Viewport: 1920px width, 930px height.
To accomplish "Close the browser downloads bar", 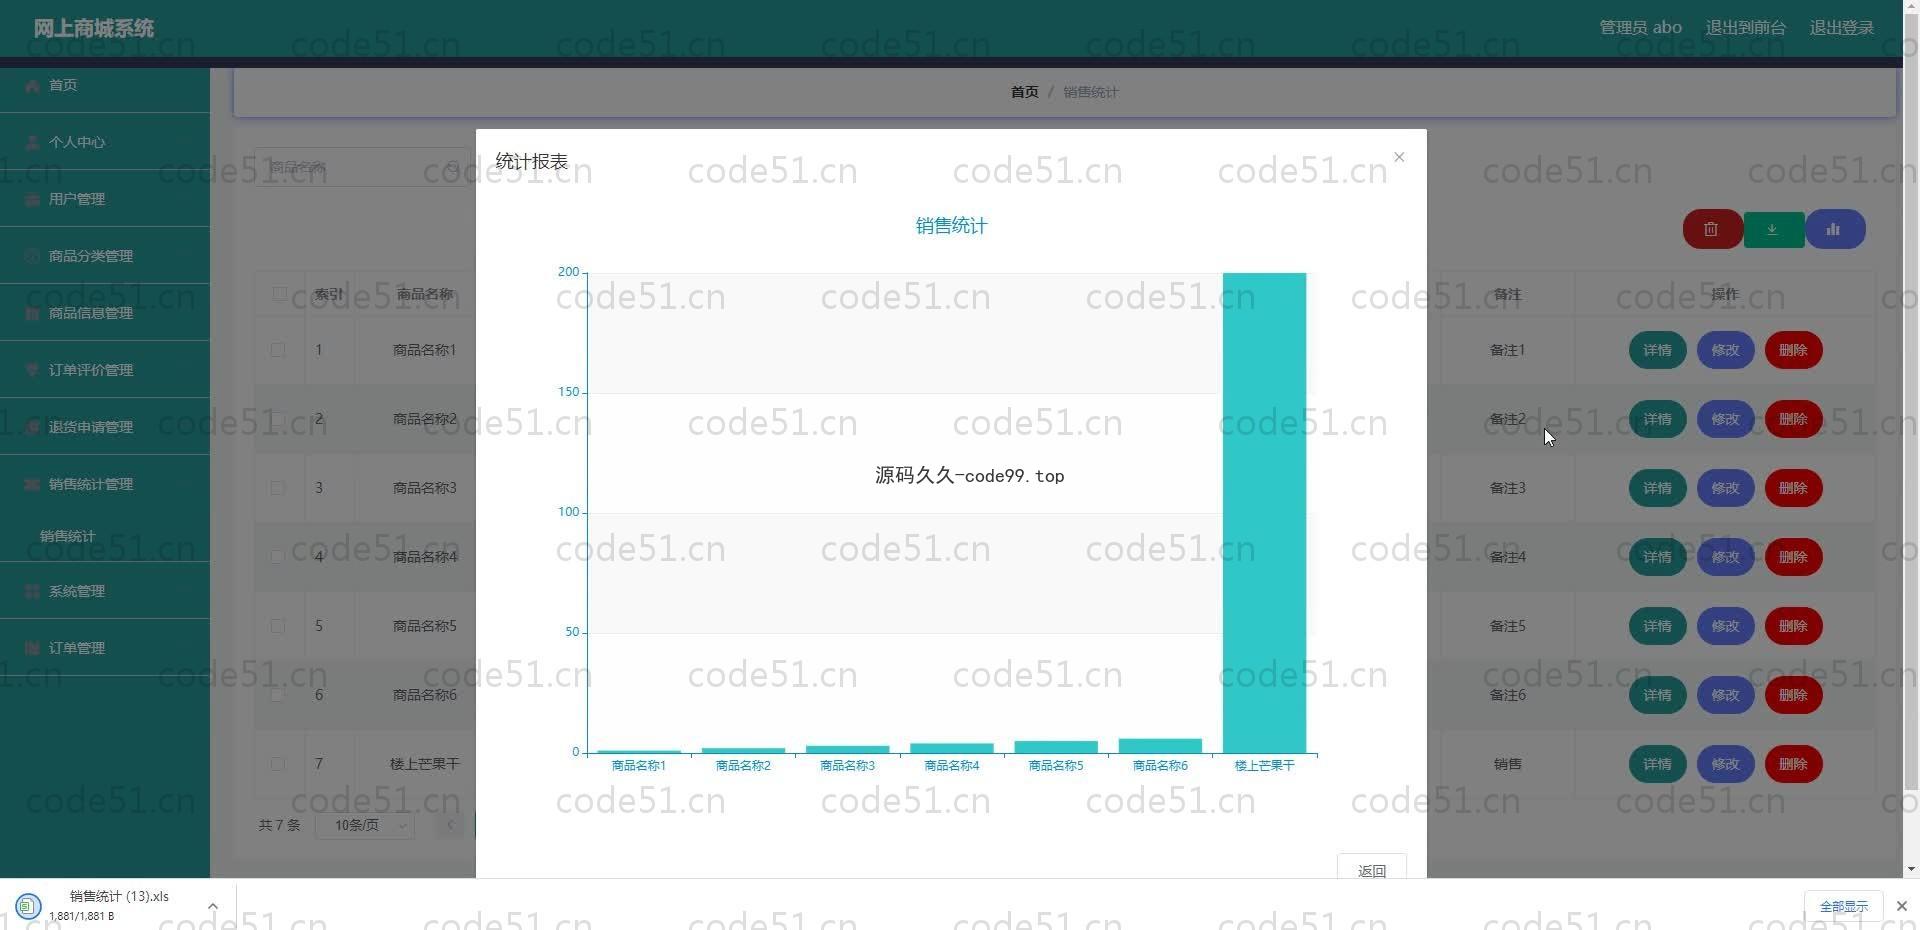I will tap(1901, 906).
